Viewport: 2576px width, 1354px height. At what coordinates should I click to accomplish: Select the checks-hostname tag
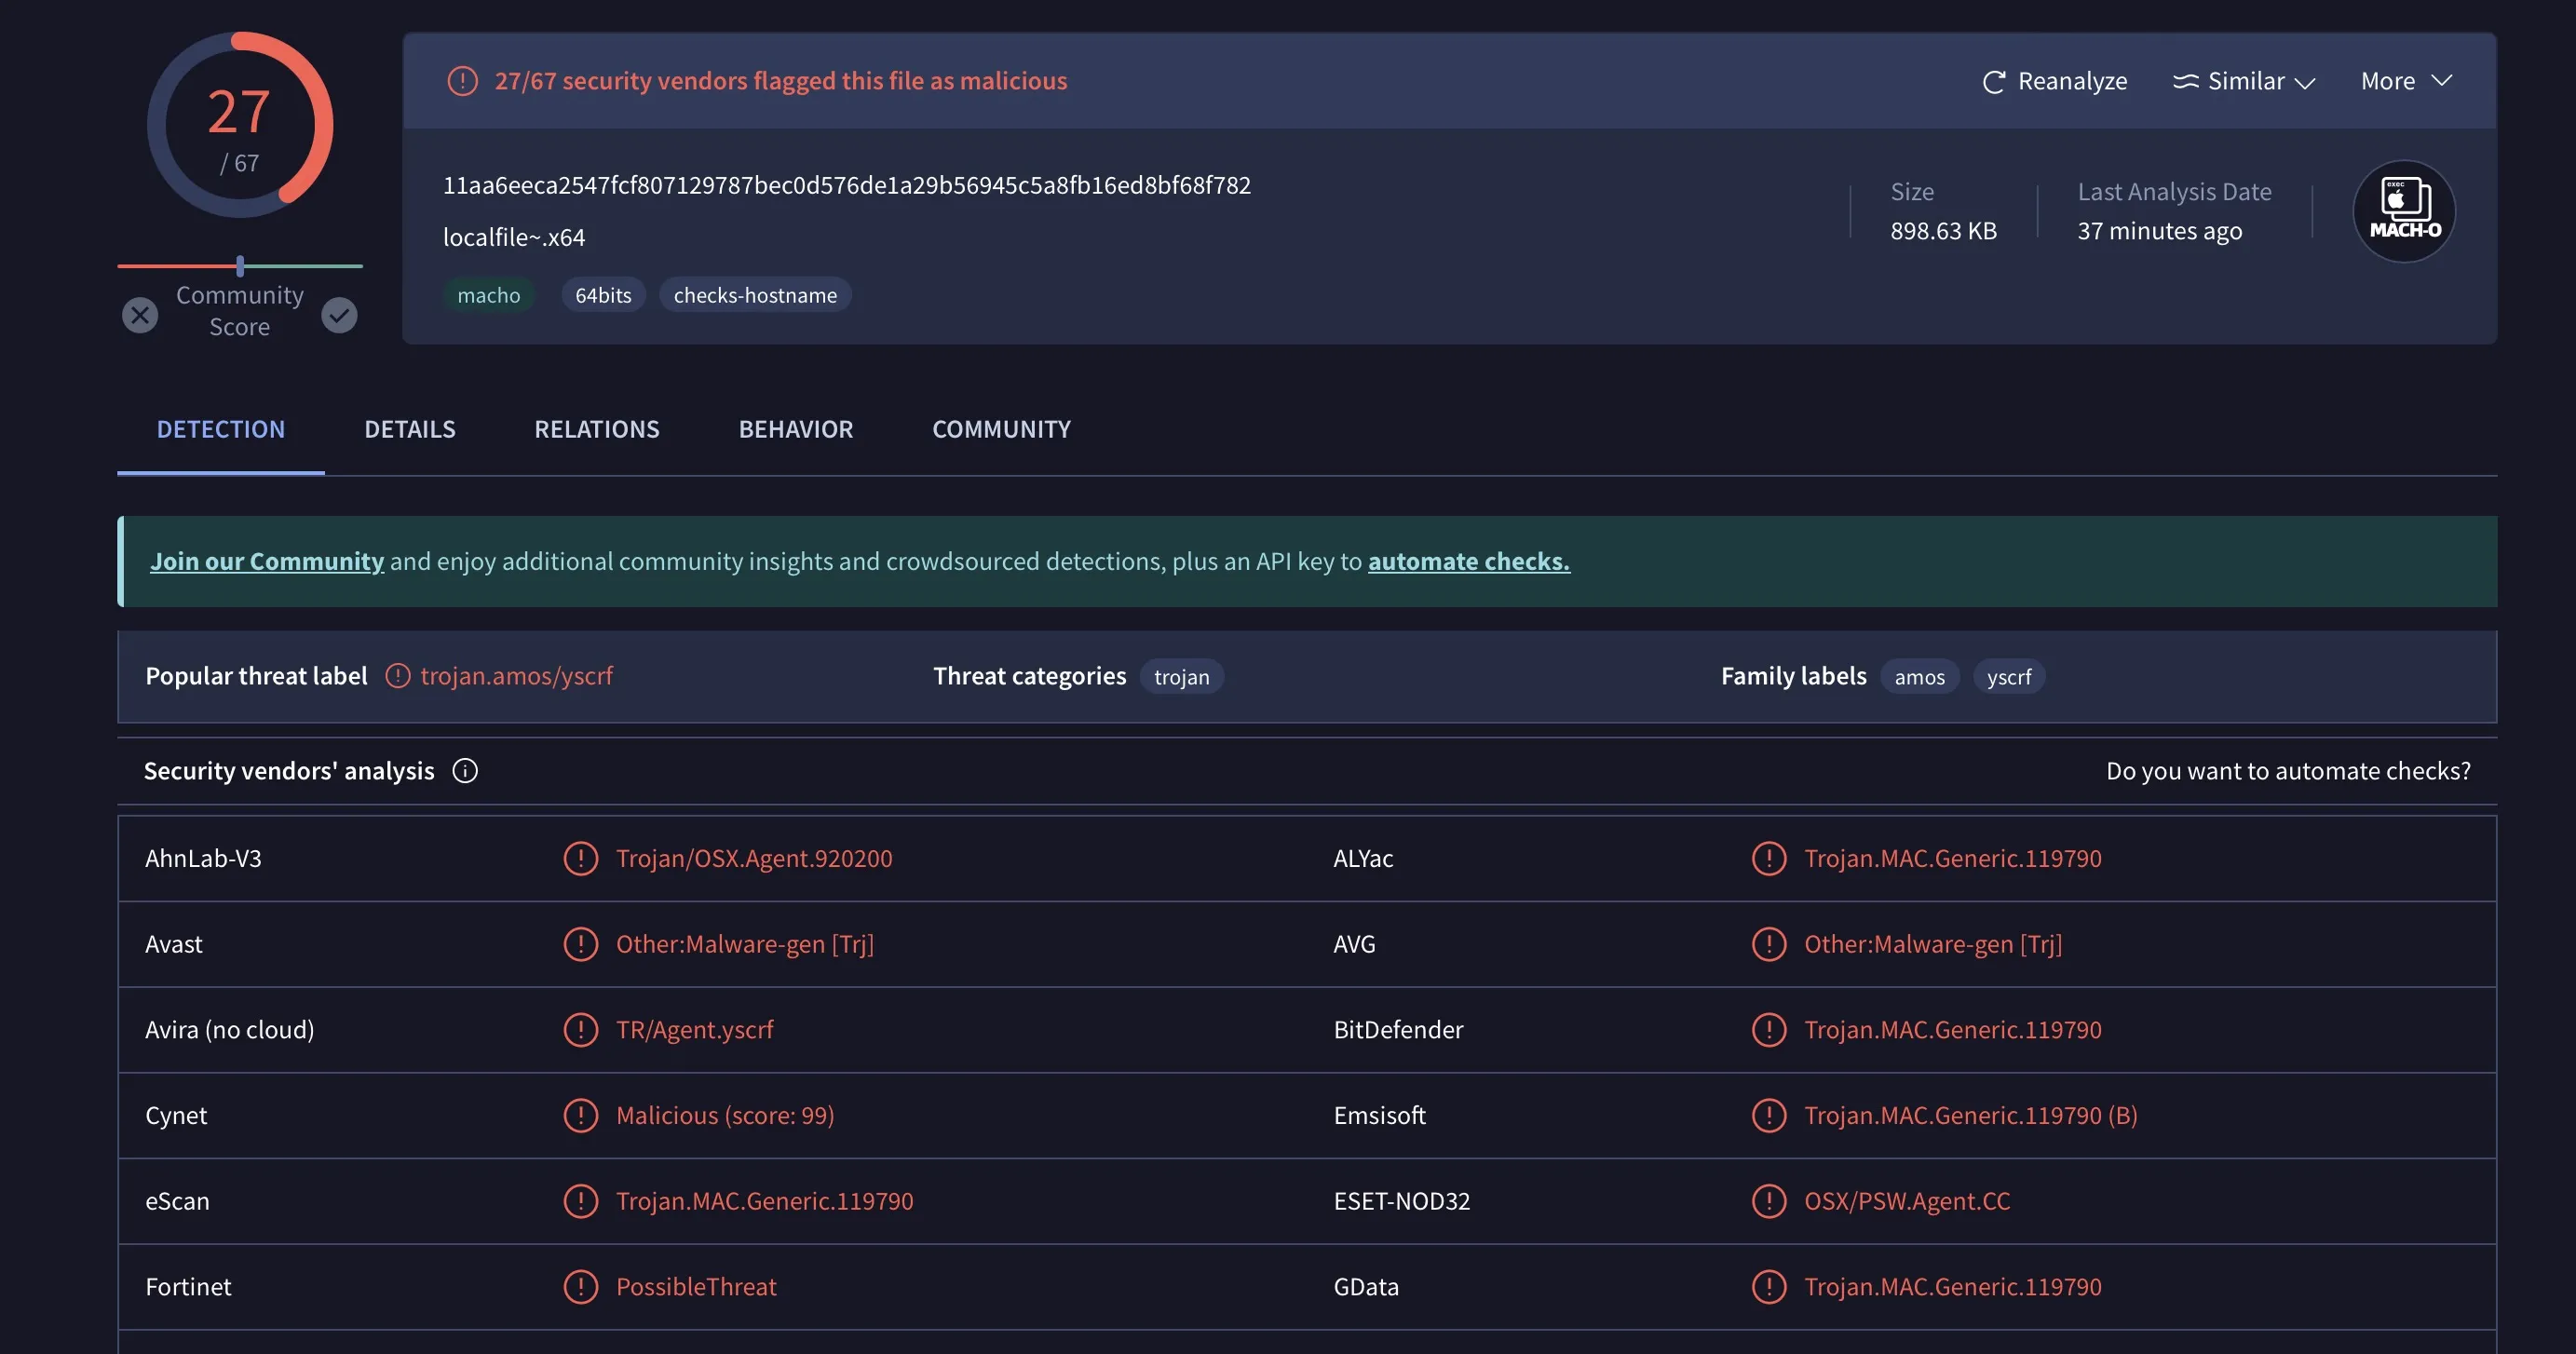pos(755,294)
